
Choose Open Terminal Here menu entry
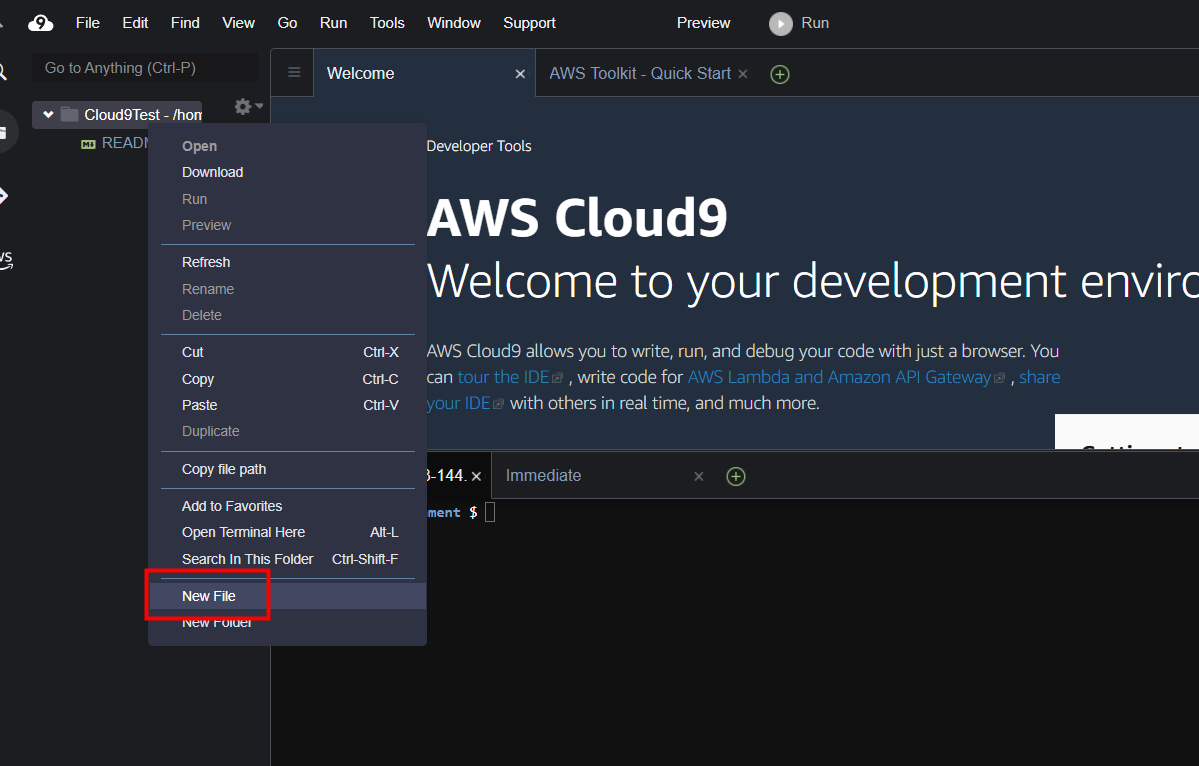click(x=288, y=532)
